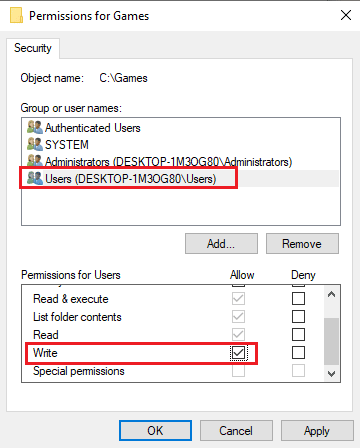Check Deny box for Write
The image size is (360, 448).
pos(298,352)
